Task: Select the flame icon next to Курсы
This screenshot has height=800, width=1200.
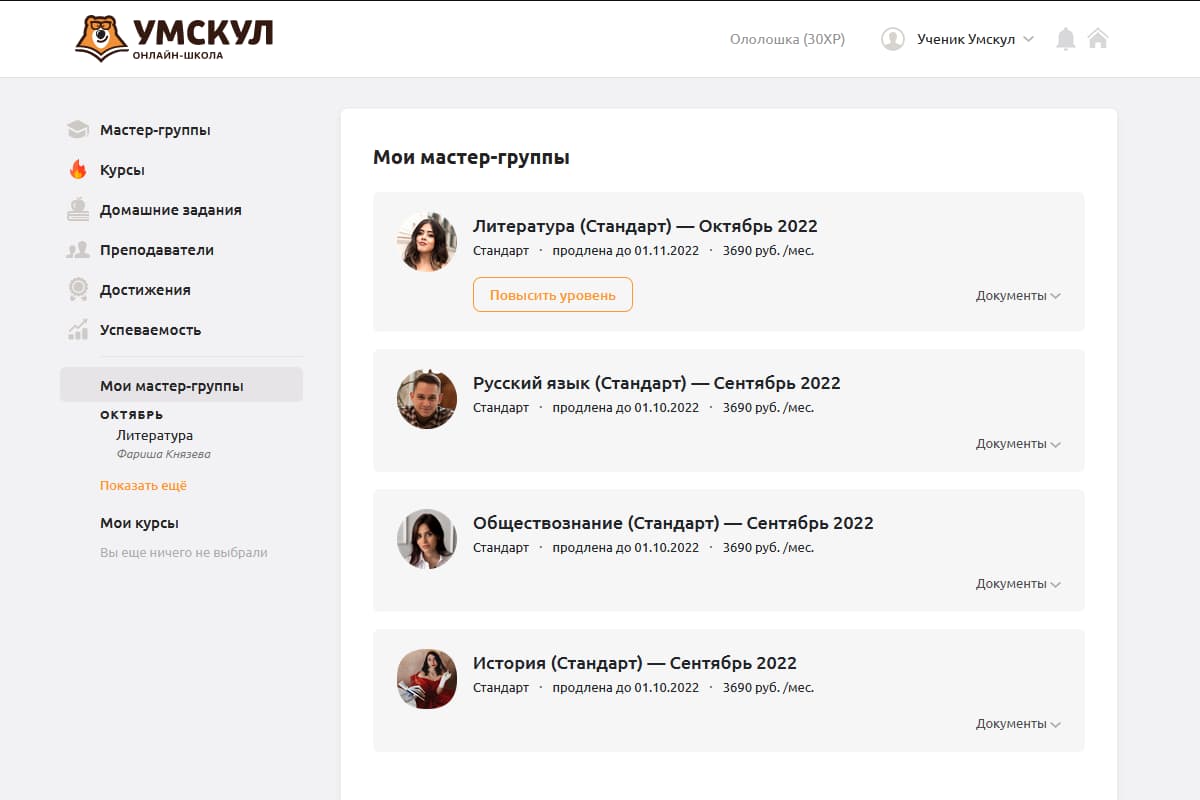Action: 78,169
